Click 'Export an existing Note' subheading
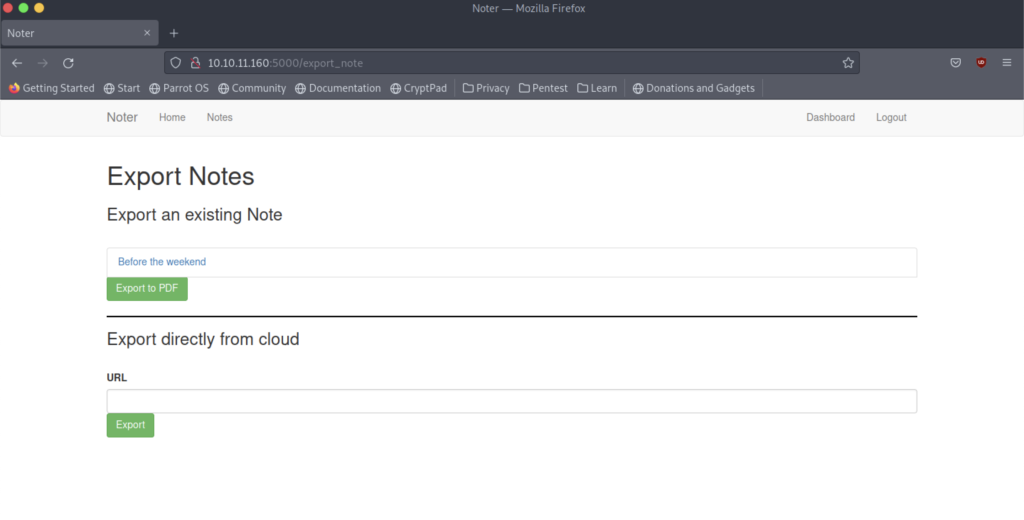 point(195,215)
